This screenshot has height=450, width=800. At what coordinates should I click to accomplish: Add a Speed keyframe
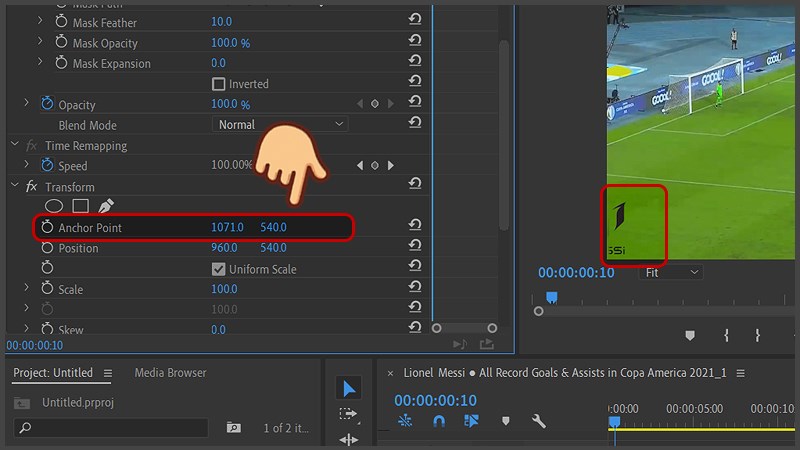tap(374, 165)
